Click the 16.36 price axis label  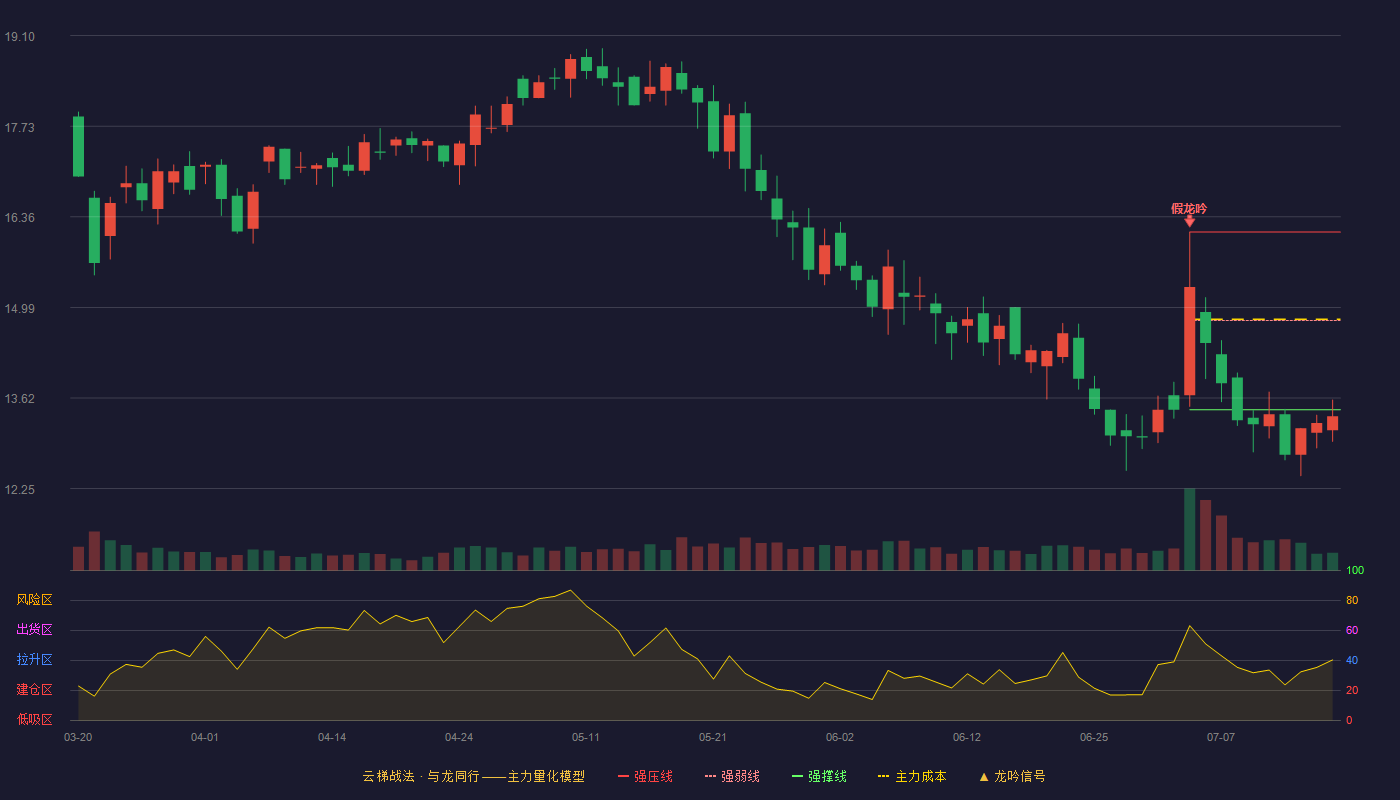pyautogui.click(x=19, y=217)
